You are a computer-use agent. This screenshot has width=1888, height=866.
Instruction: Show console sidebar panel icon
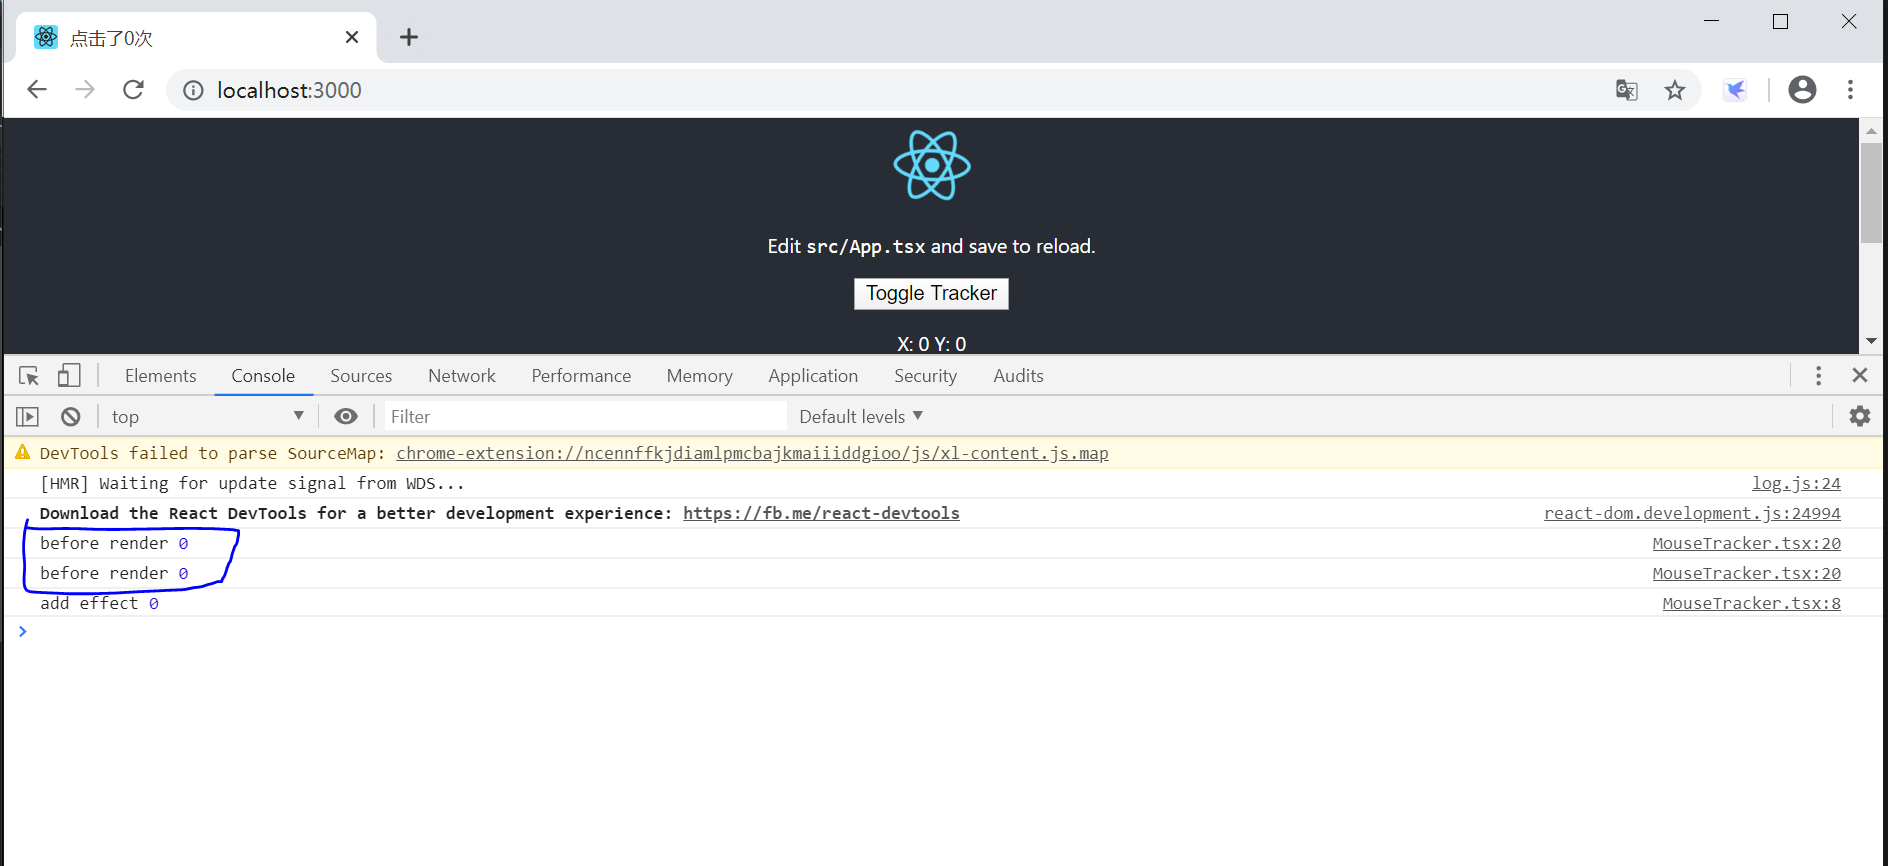click(x=27, y=417)
